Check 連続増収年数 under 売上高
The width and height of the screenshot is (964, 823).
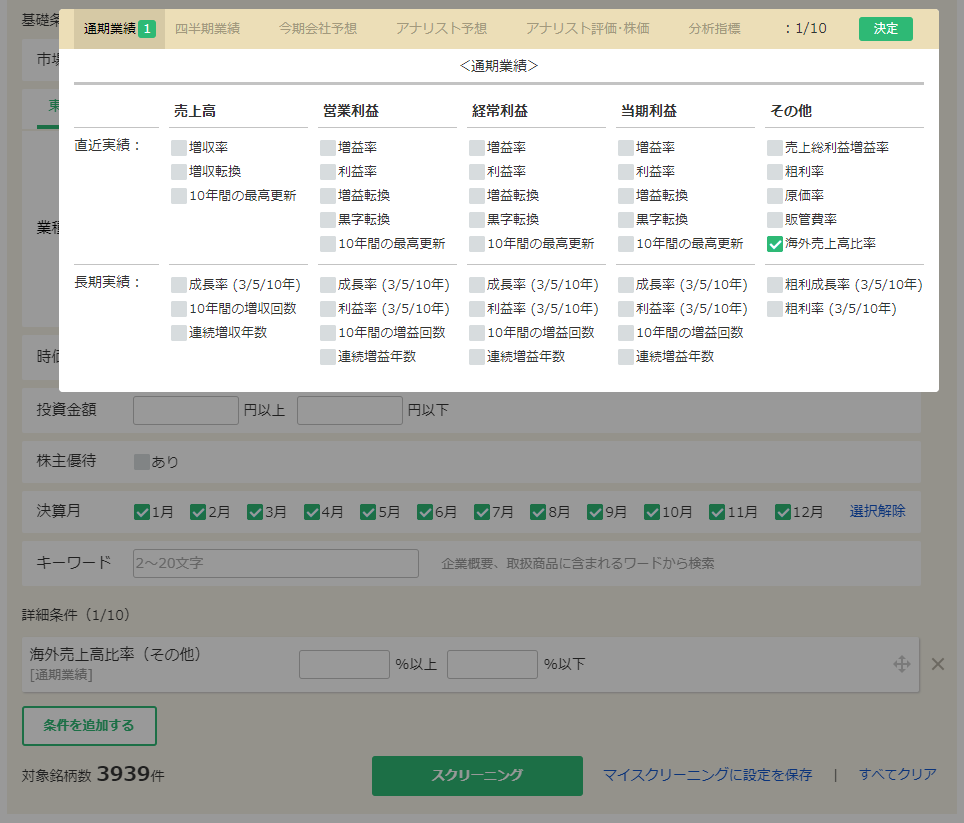click(176, 332)
